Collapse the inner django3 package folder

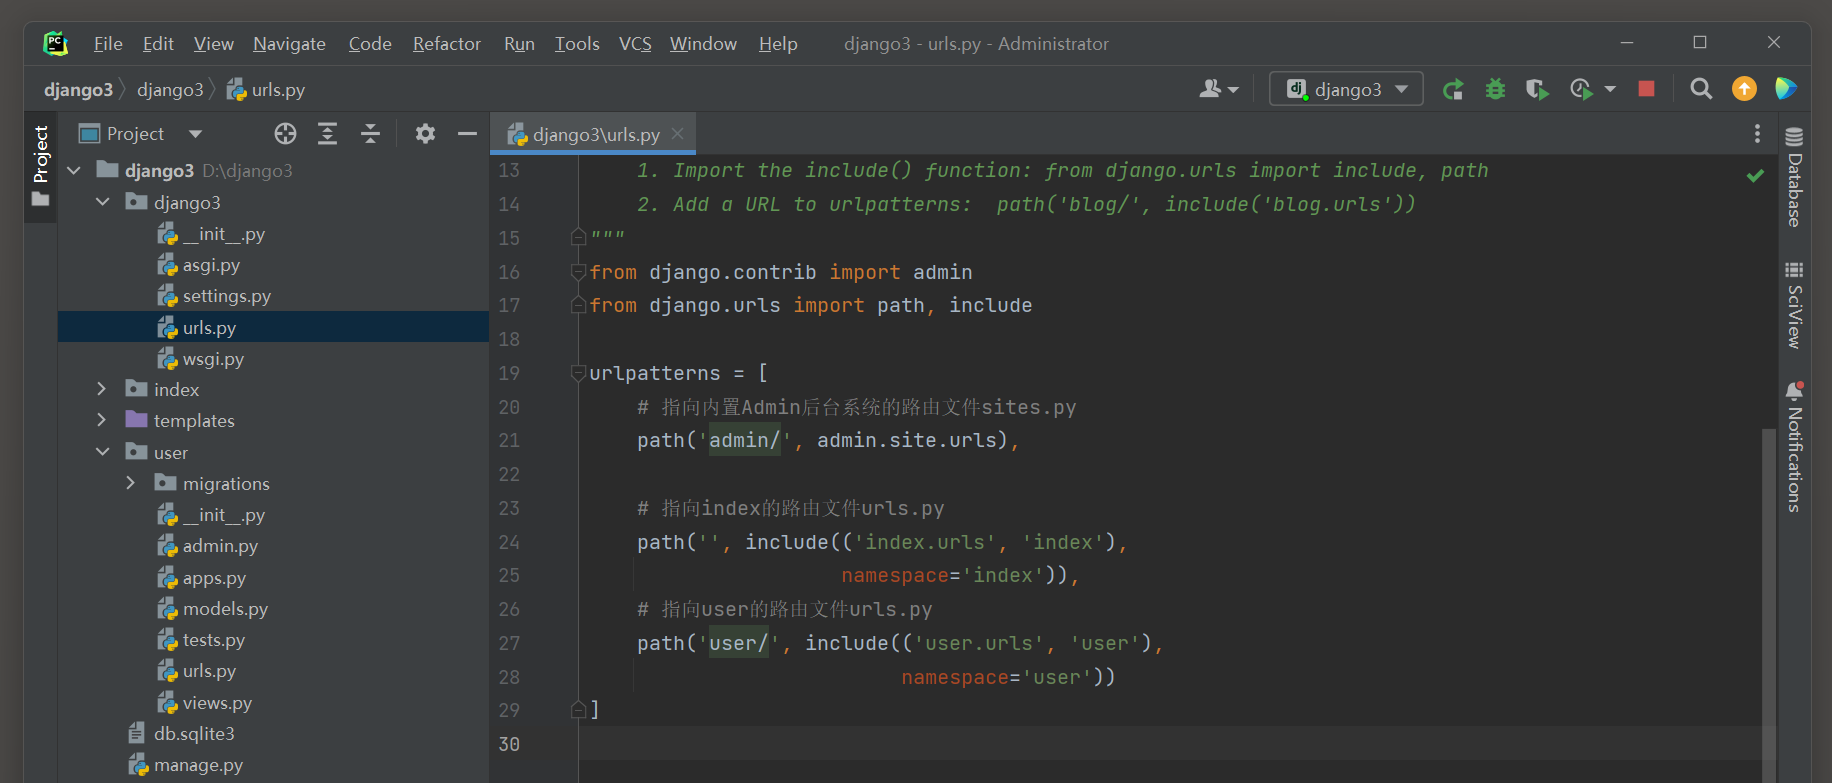(103, 202)
